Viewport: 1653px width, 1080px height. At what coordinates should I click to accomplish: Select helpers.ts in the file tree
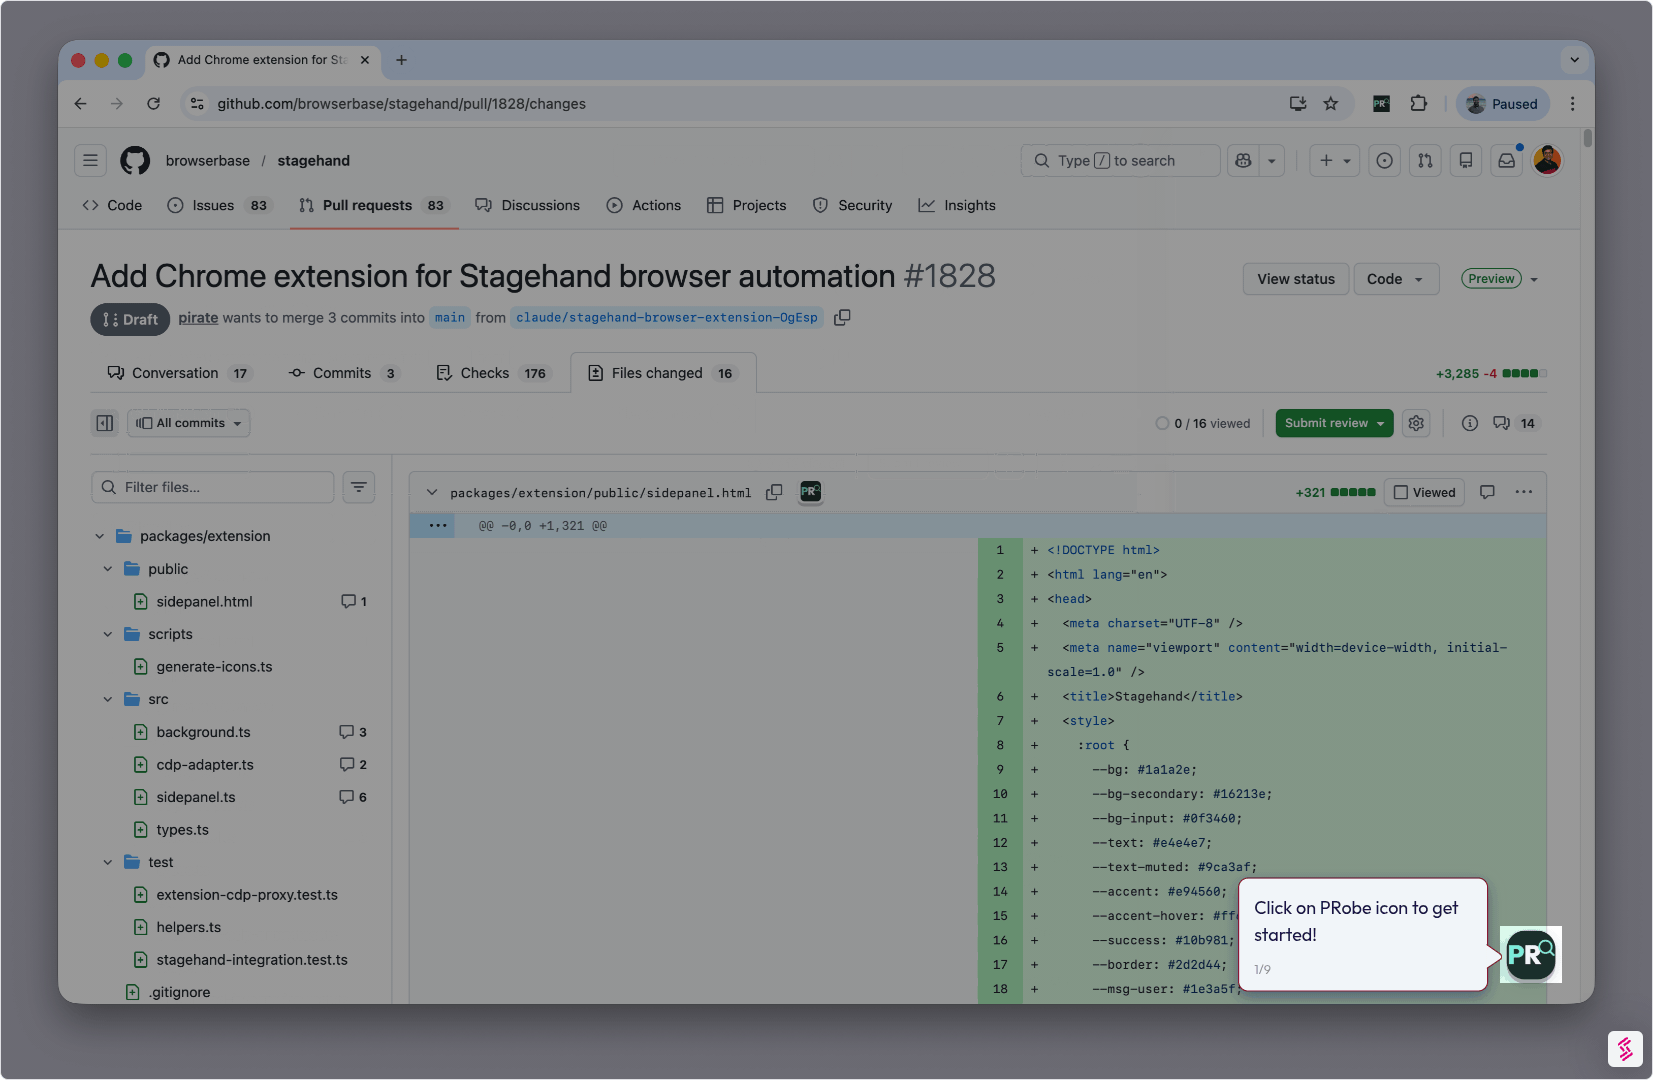pyautogui.click(x=188, y=927)
